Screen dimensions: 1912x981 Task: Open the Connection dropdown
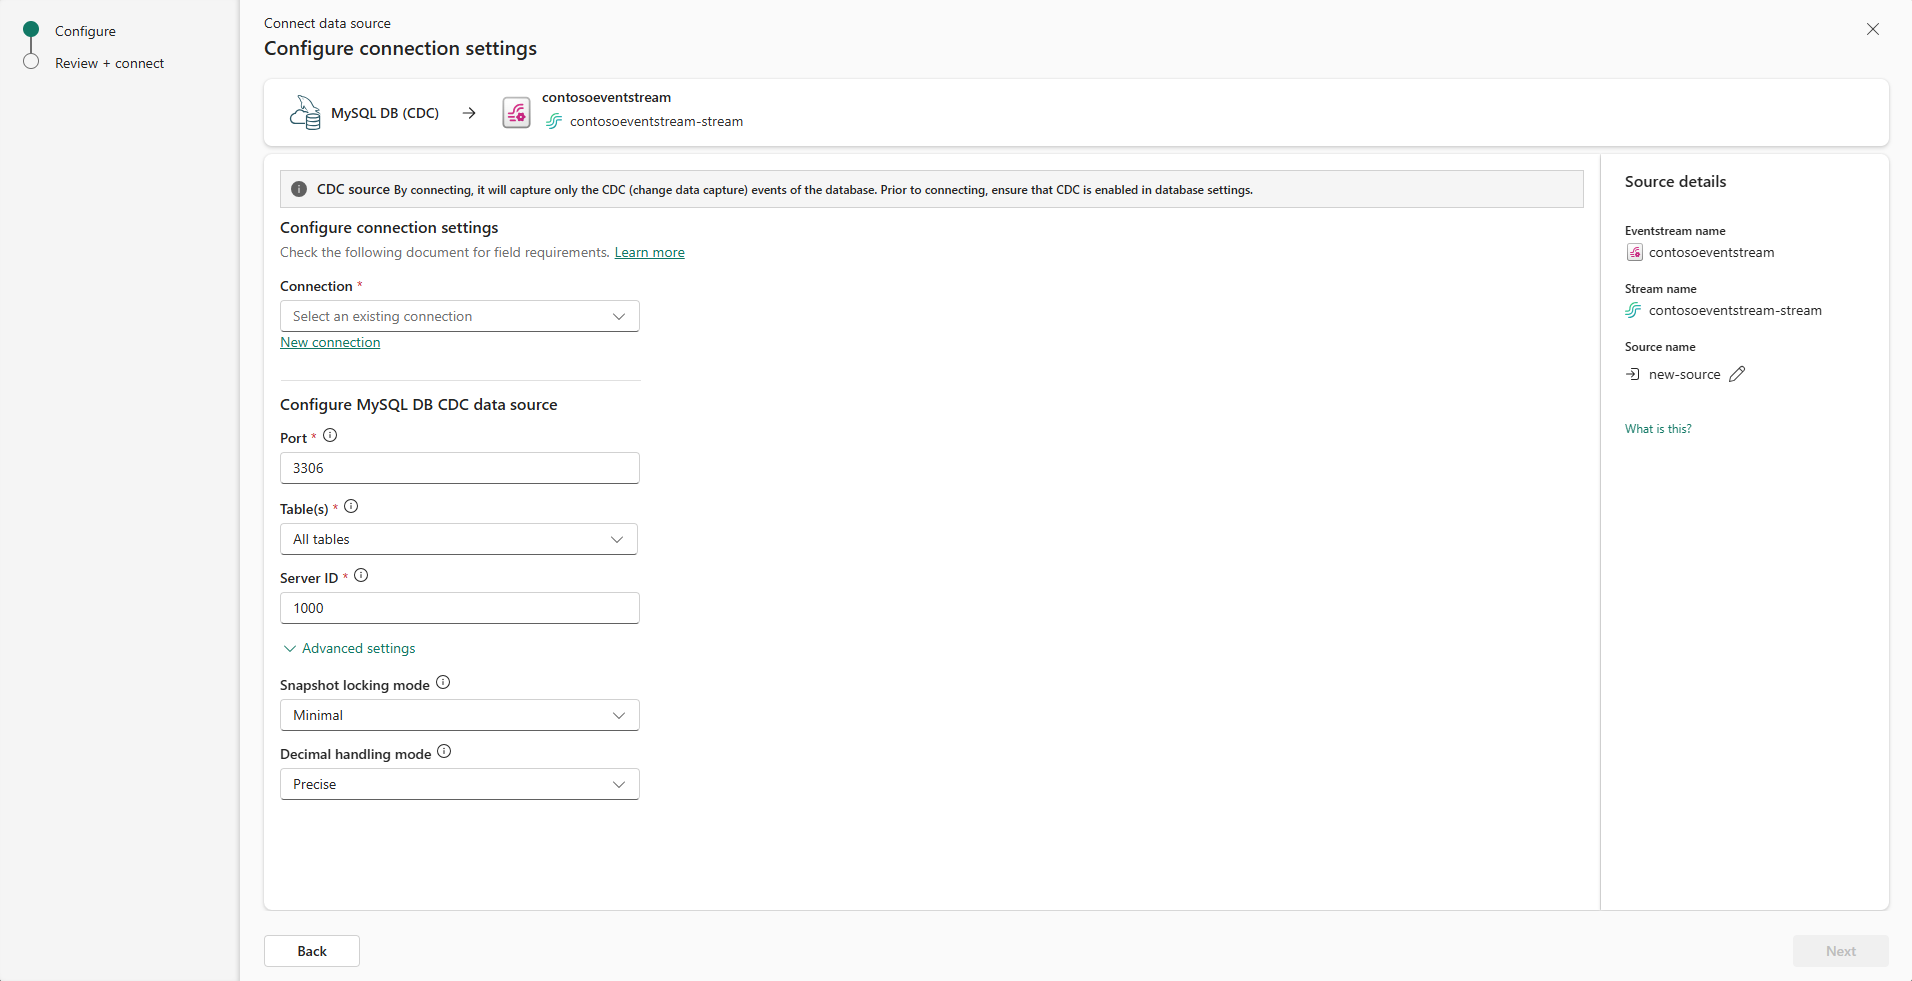click(460, 316)
